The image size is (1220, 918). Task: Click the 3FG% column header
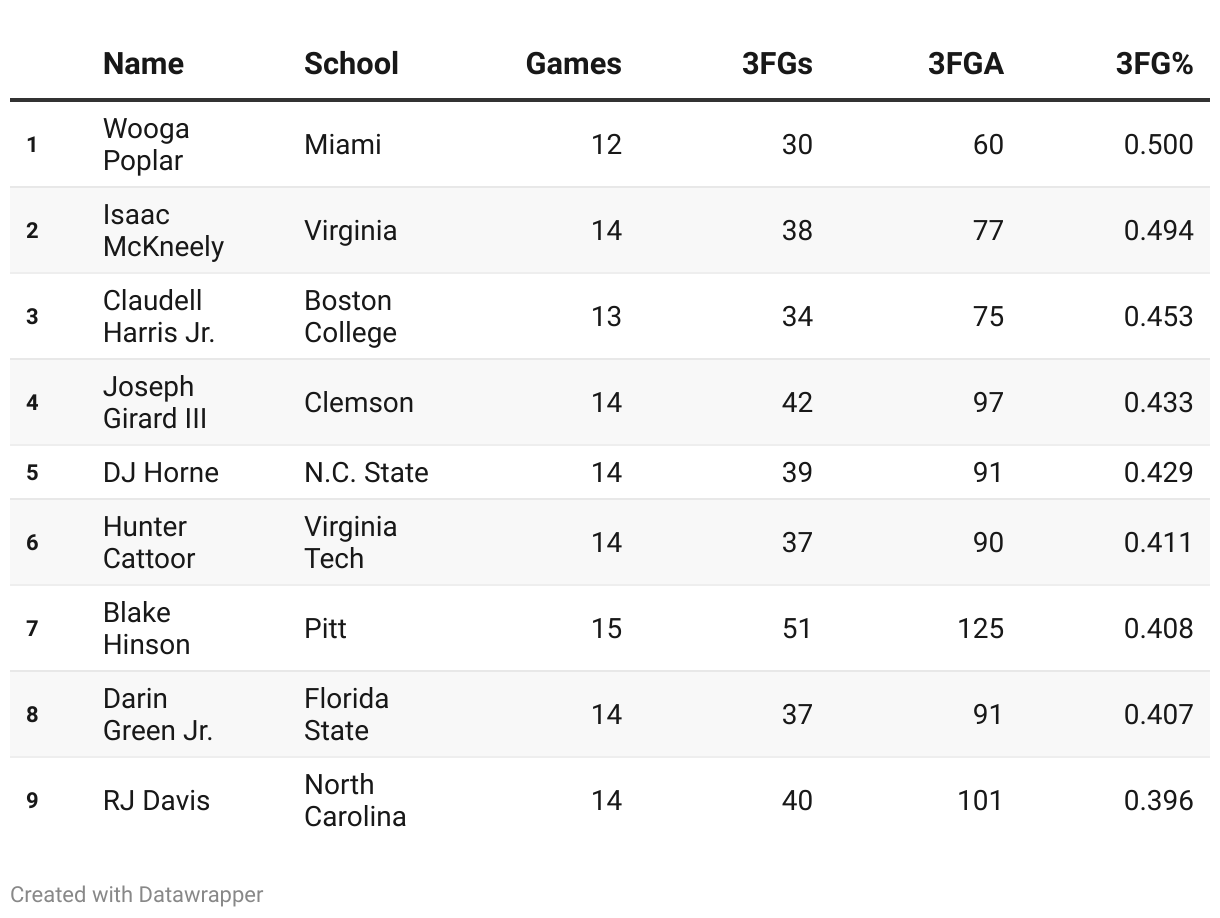(1154, 64)
